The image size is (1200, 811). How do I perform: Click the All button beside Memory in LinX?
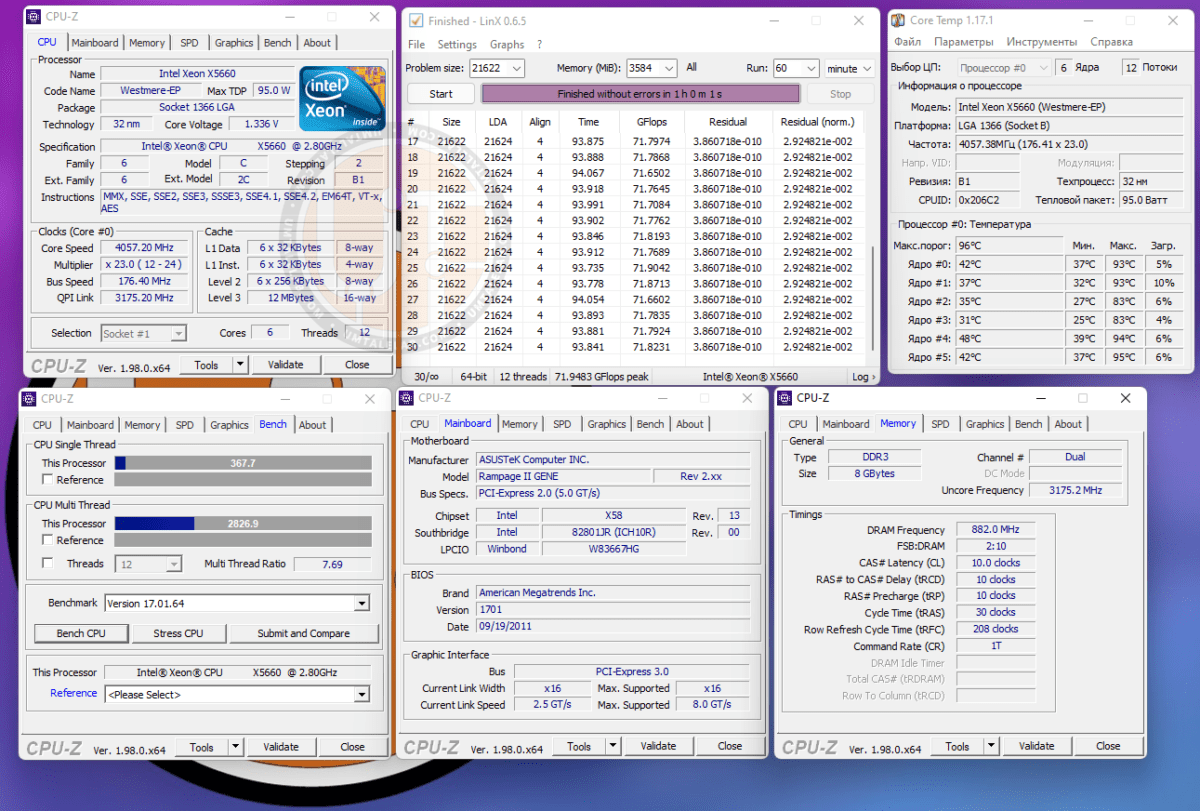point(692,68)
